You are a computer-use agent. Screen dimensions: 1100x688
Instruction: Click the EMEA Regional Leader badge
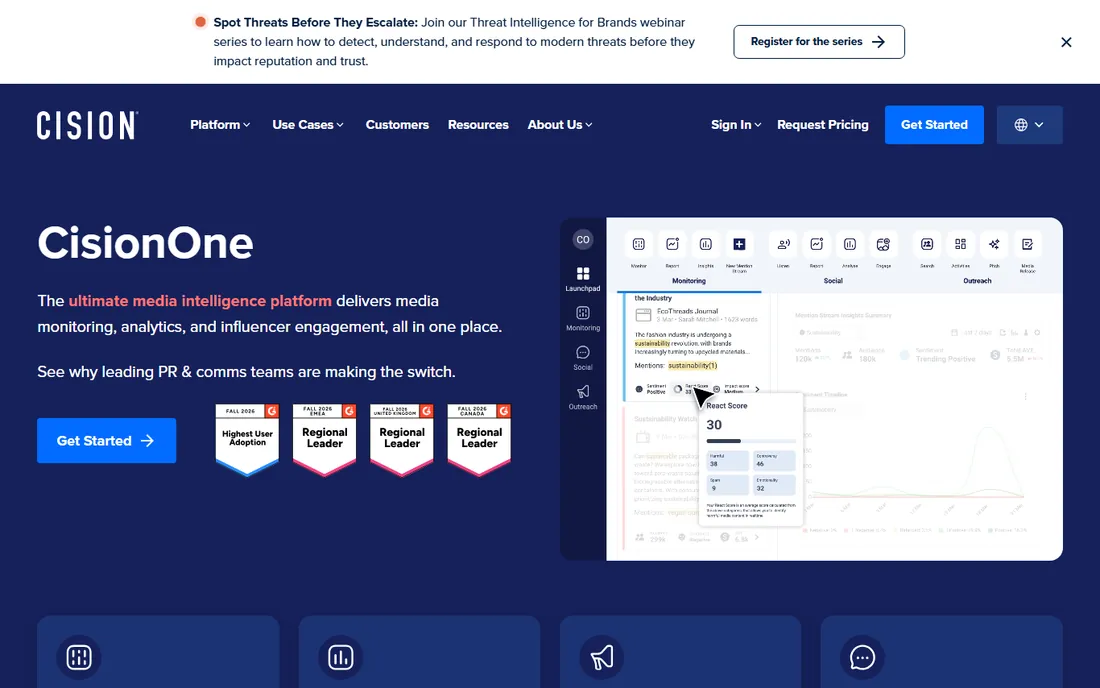point(324,440)
